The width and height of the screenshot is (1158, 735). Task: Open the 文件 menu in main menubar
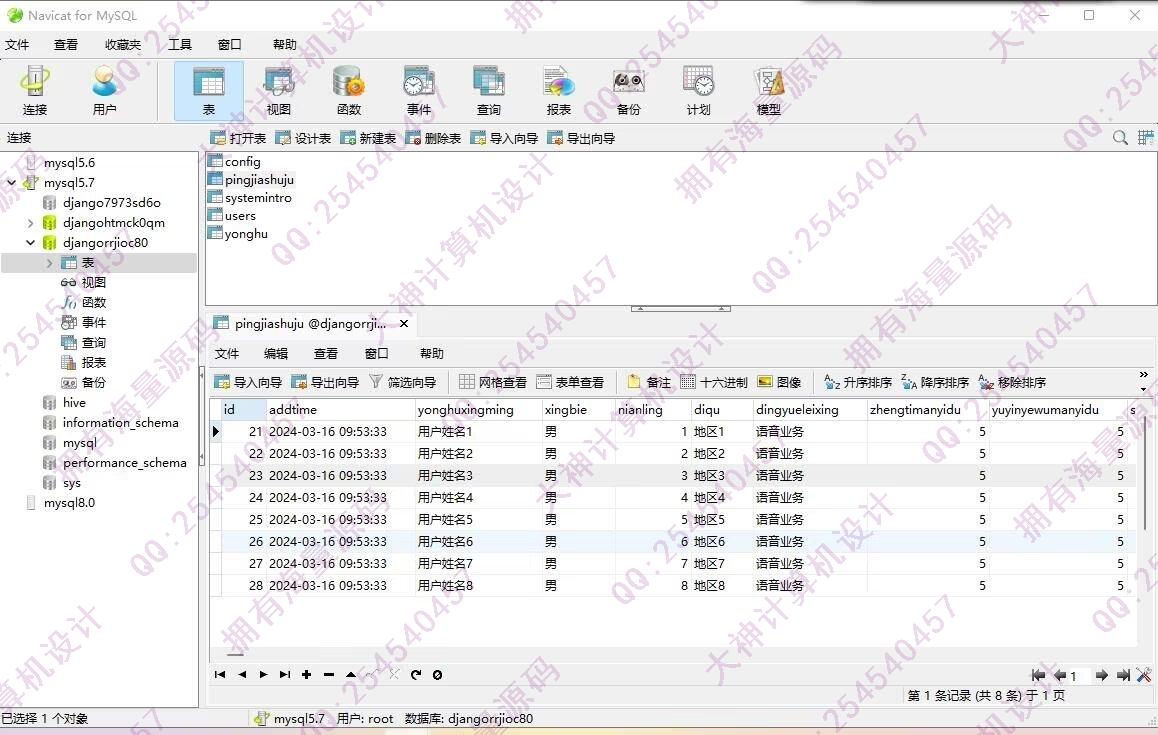point(16,44)
